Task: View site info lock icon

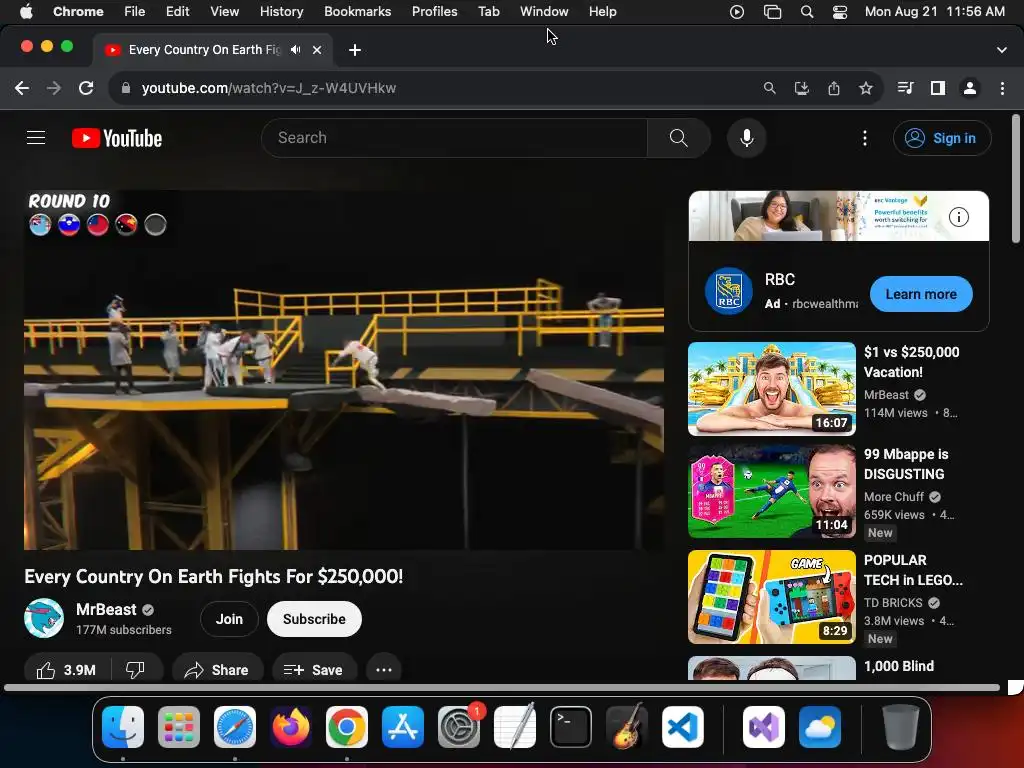Action: (x=126, y=88)
